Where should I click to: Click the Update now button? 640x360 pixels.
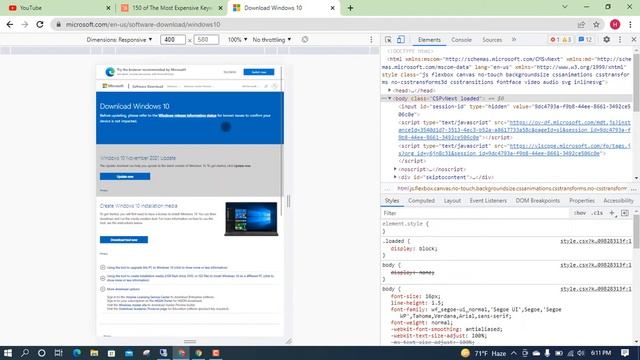coord(125,176)
